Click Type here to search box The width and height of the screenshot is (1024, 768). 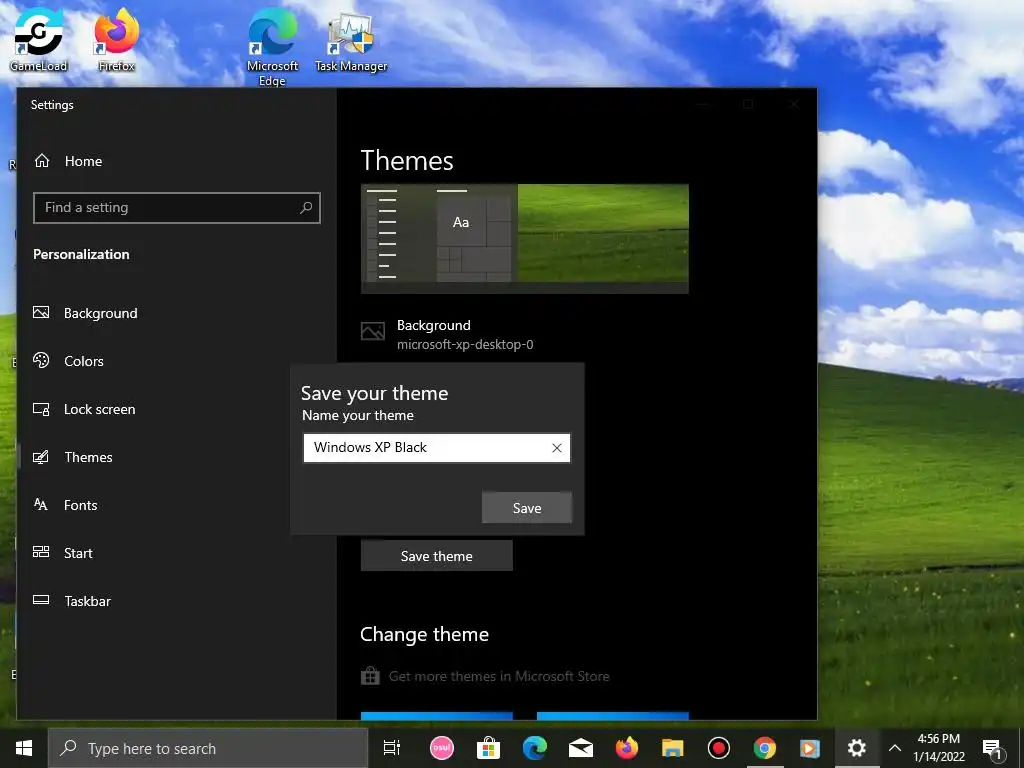(208, 748)
